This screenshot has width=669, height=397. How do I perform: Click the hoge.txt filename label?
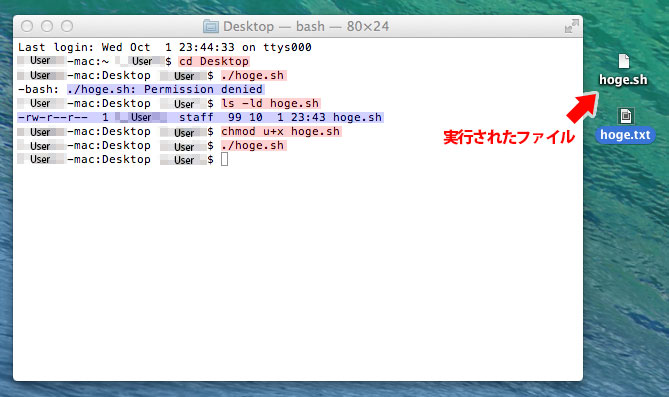click(x=625, y=135)
